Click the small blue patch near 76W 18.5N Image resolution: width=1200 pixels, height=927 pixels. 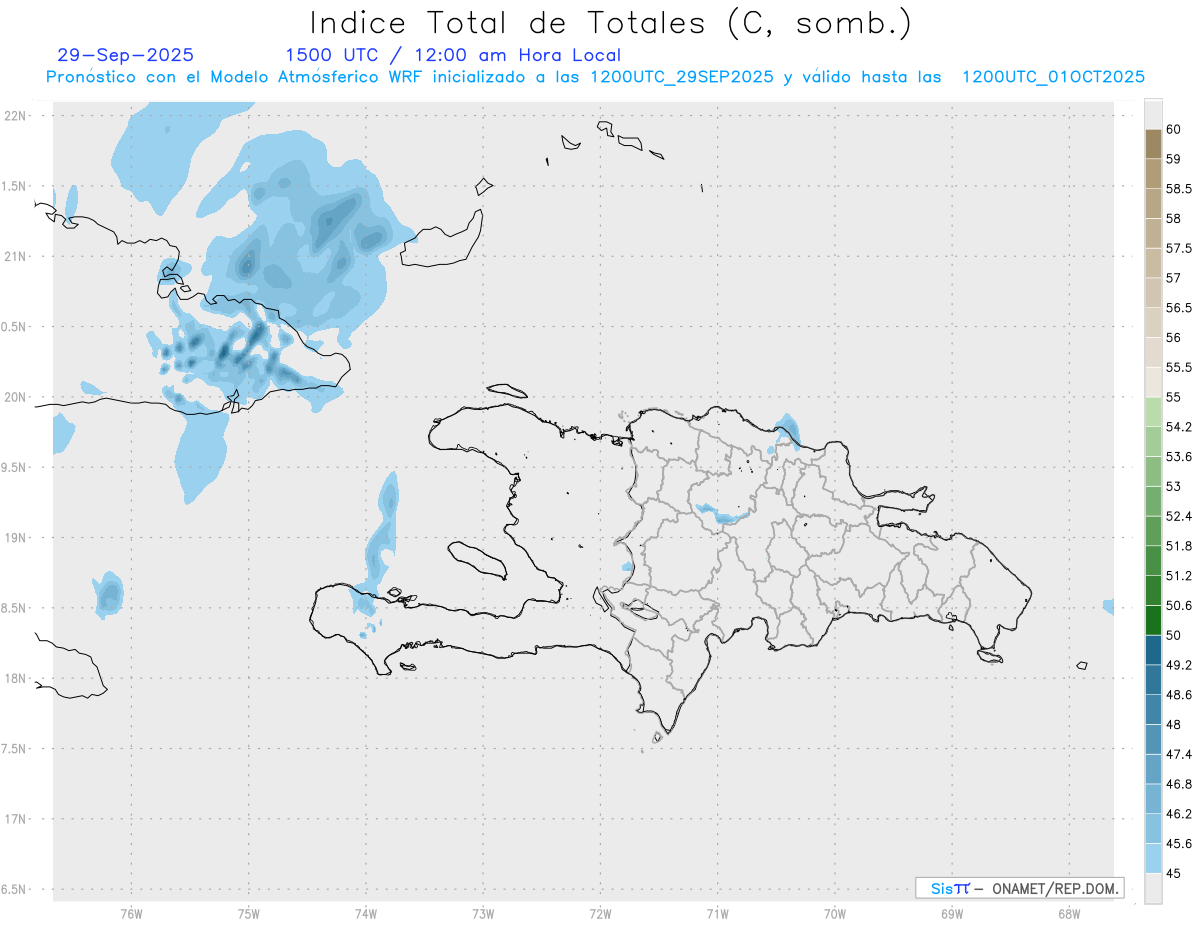[x=108, y=596]
